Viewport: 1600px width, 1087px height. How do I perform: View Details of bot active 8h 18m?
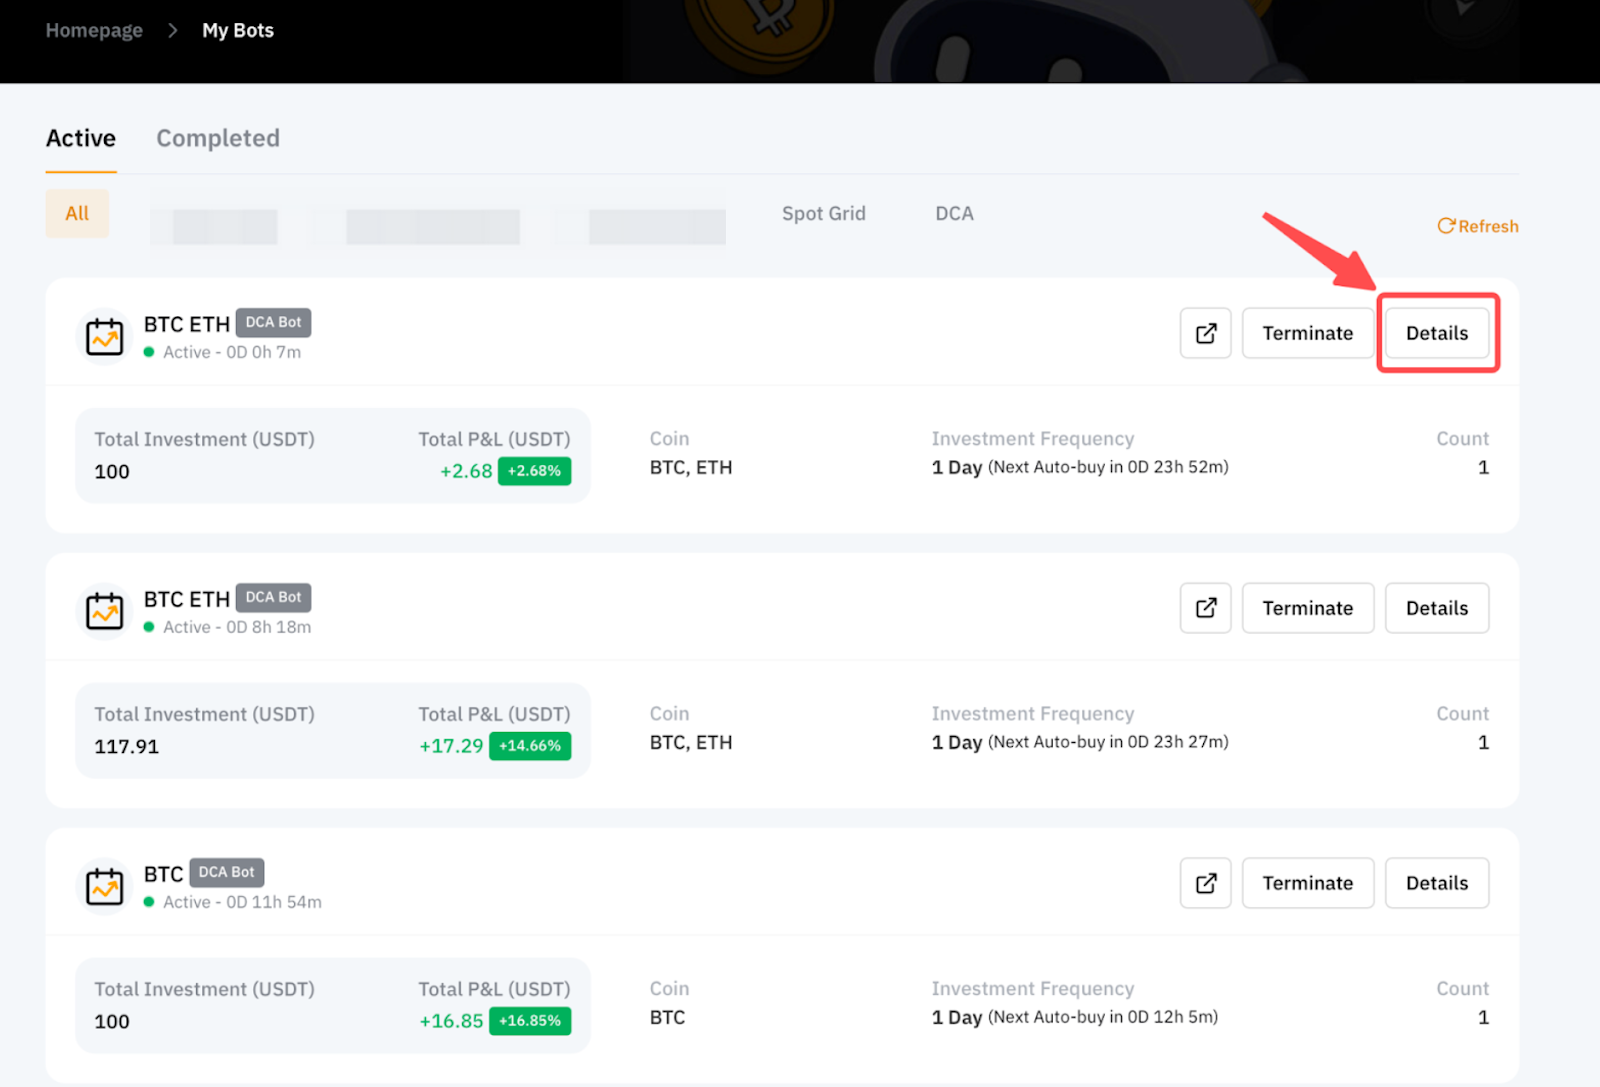pyautogui.click(x=1436, y=608)
